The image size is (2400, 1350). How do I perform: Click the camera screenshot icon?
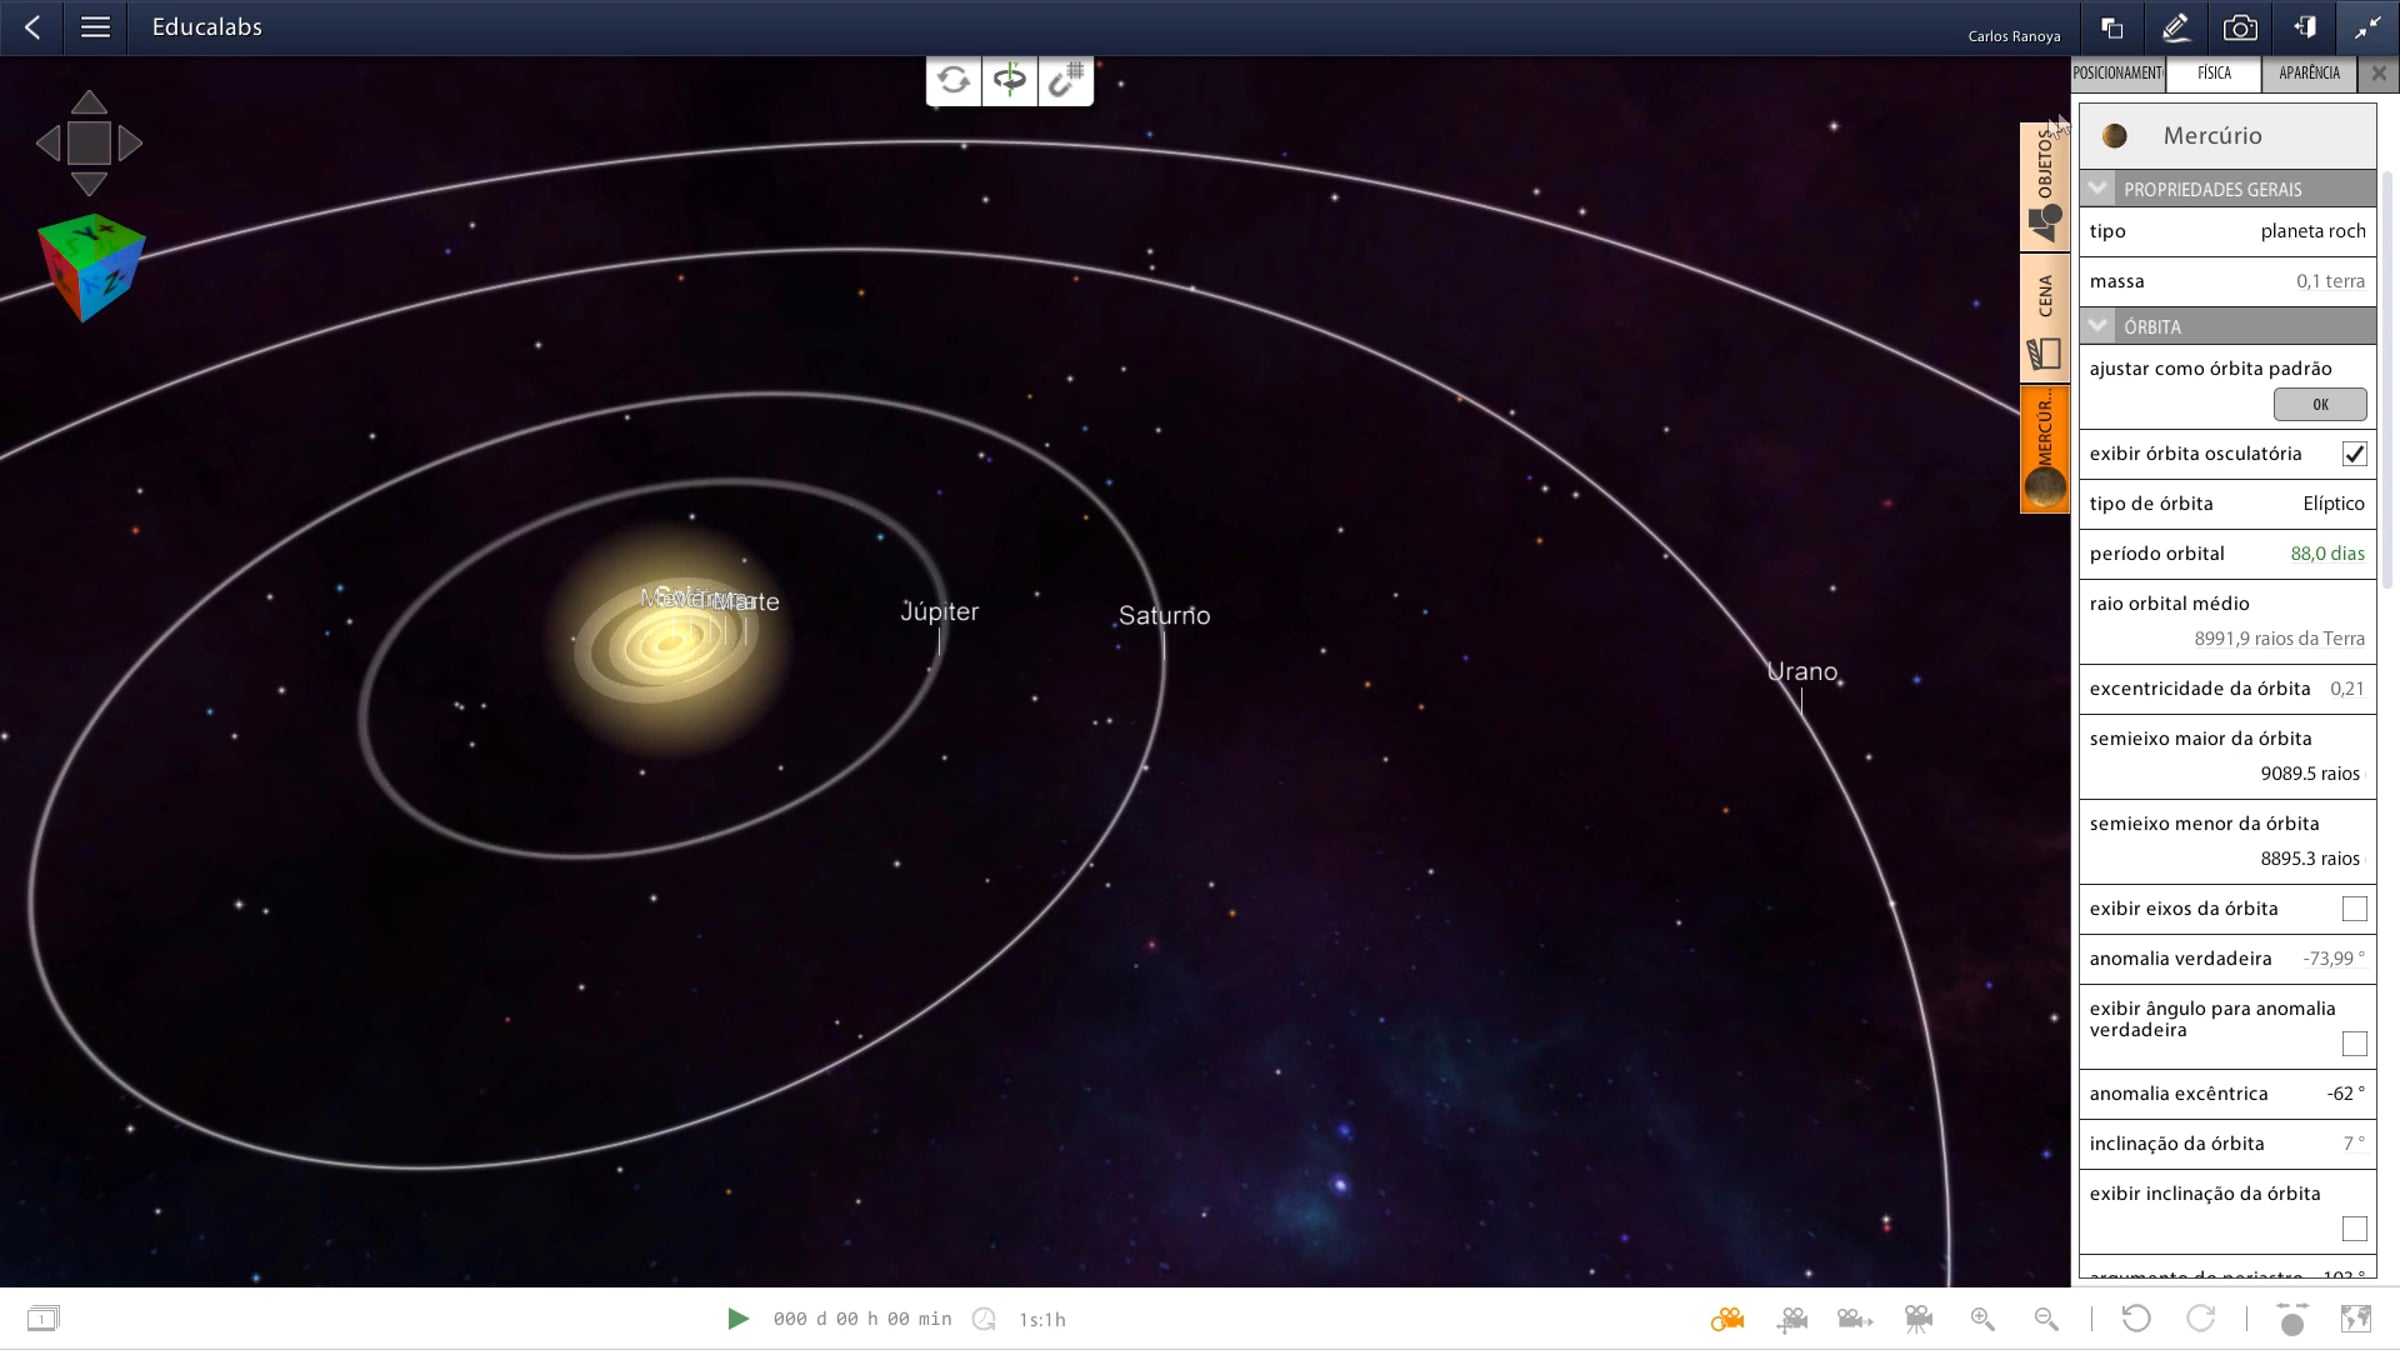point(2239,28)
